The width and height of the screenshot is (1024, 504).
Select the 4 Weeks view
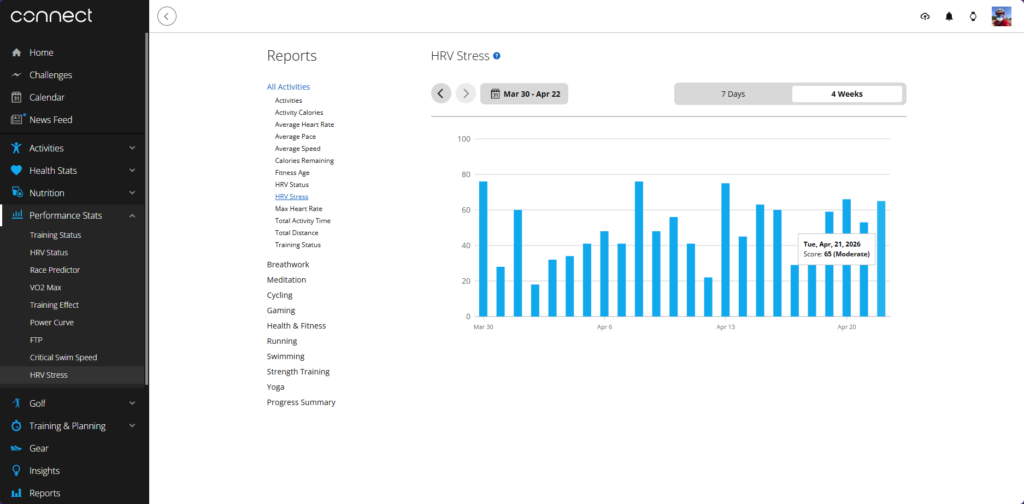point(847,94)
